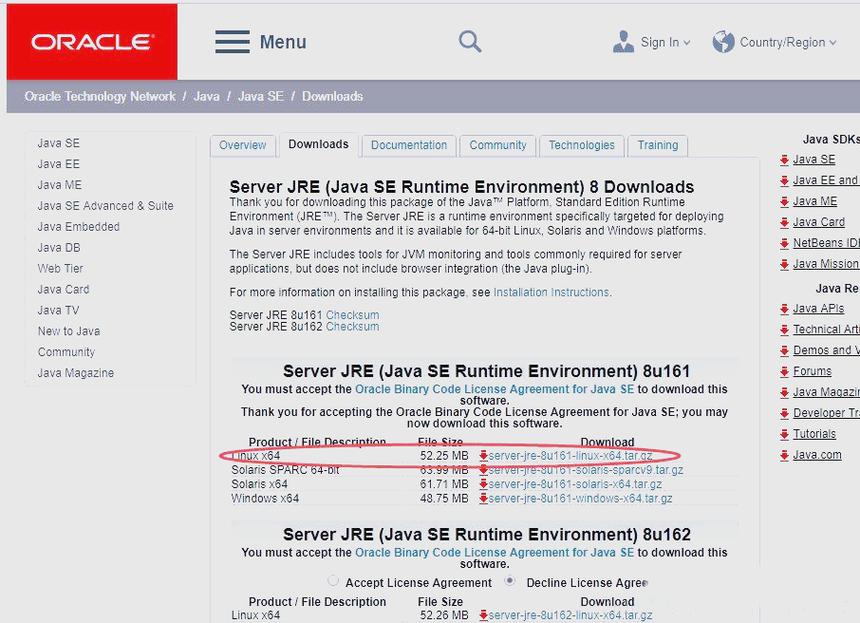Select the Downloads tab
860x623 pixels.
tap(319, 145)
